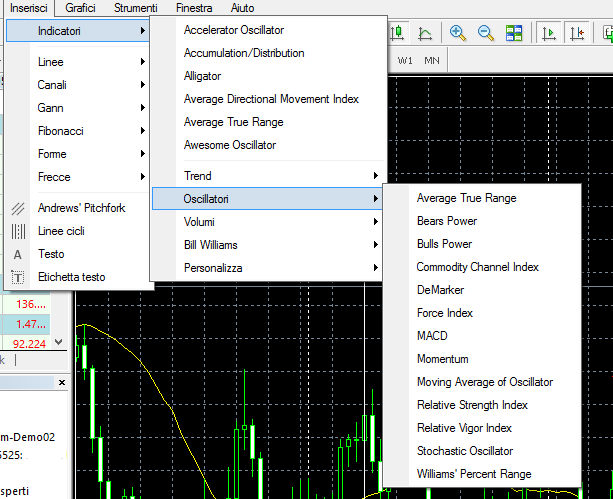Select Relative Strength Index

(472, 405)
